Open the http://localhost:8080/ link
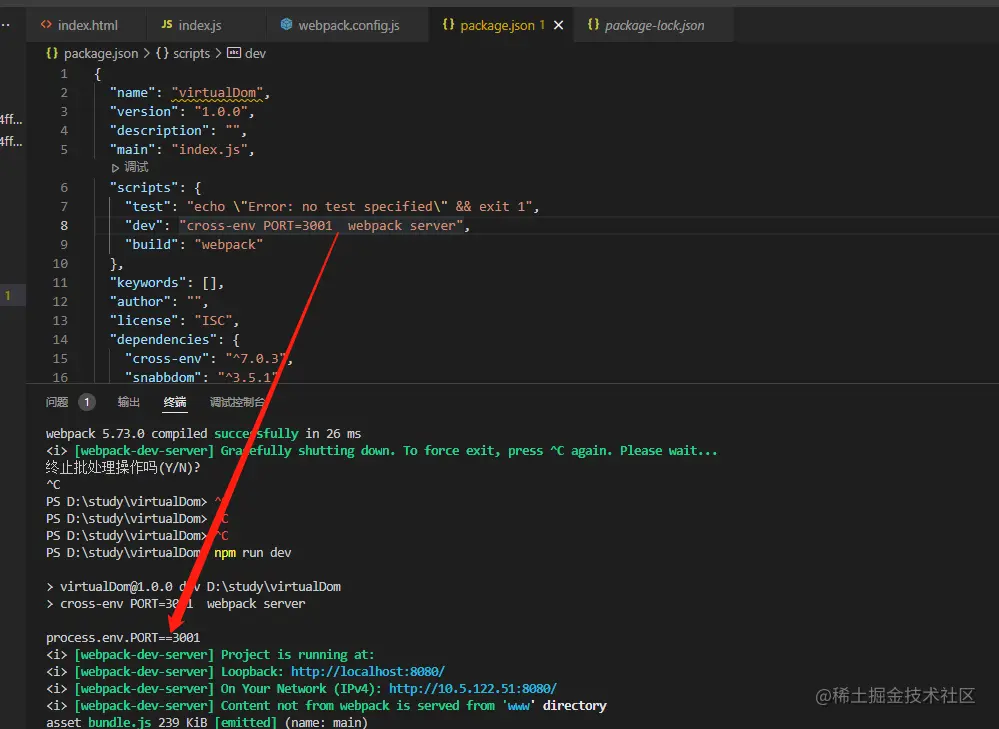This screenshot has width=999, height=729. [368, 672]
